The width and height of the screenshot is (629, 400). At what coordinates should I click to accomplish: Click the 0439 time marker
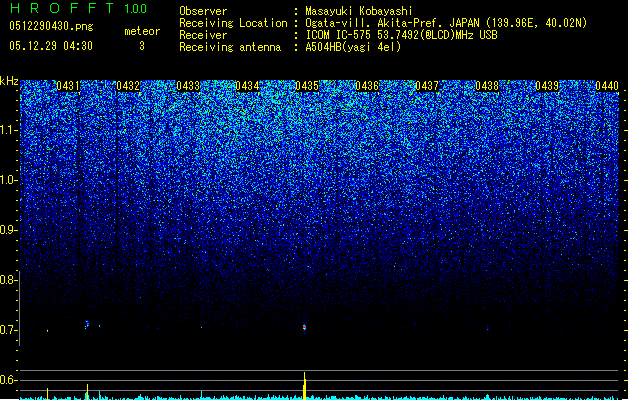(547, 86)
